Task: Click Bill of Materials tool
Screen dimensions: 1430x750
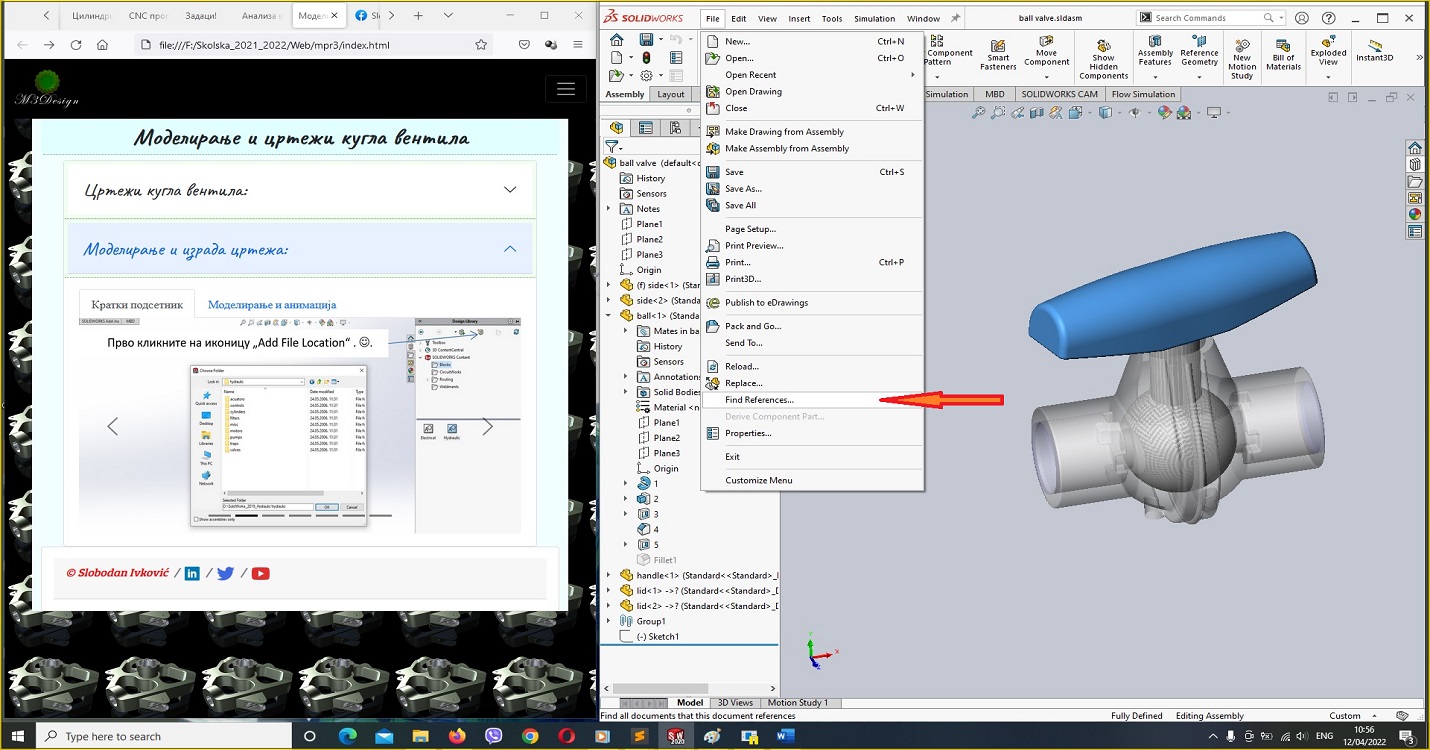Action: (x=1284, y=53)
